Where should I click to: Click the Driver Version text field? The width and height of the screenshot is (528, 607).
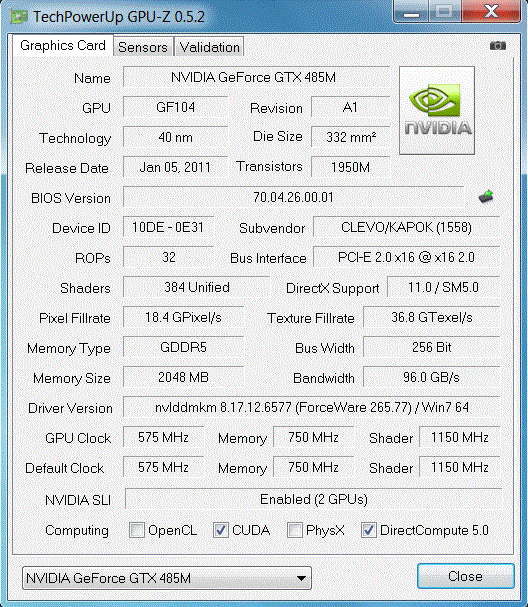(x=312, y=407)
